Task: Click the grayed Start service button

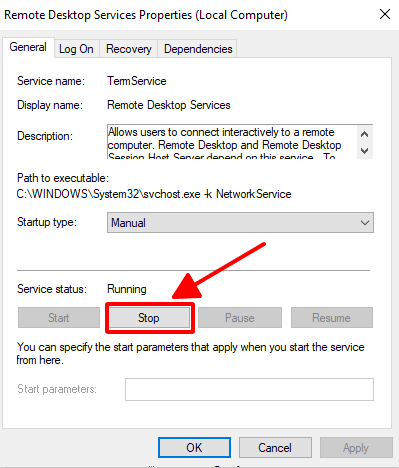Action: click(59, 318)
